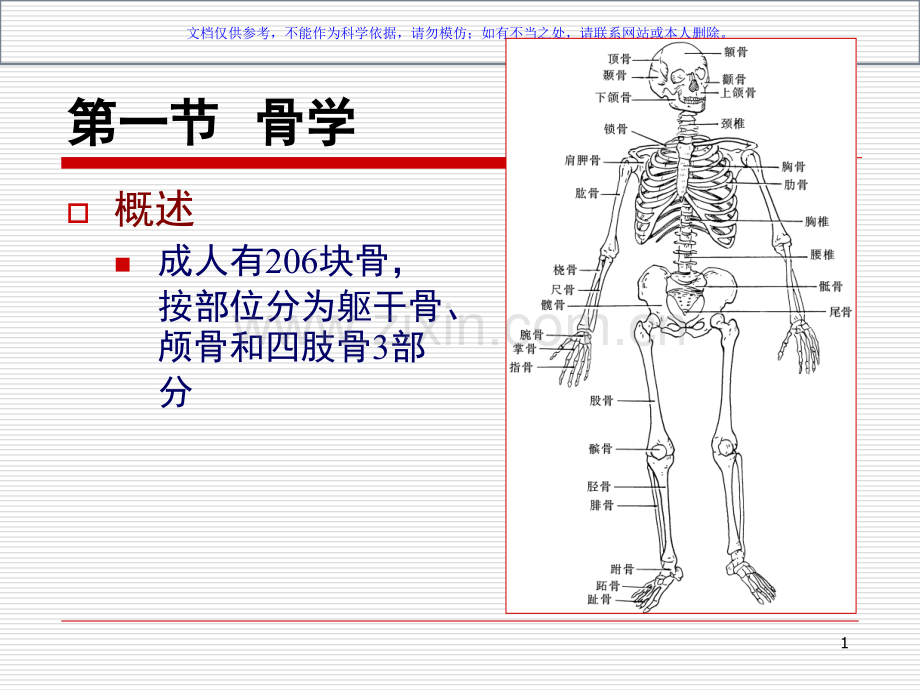The width and height of the screenshot is (920, 690).
Task: Click the 腰椎 label in the diagram
Action: [x=822, y=255]
